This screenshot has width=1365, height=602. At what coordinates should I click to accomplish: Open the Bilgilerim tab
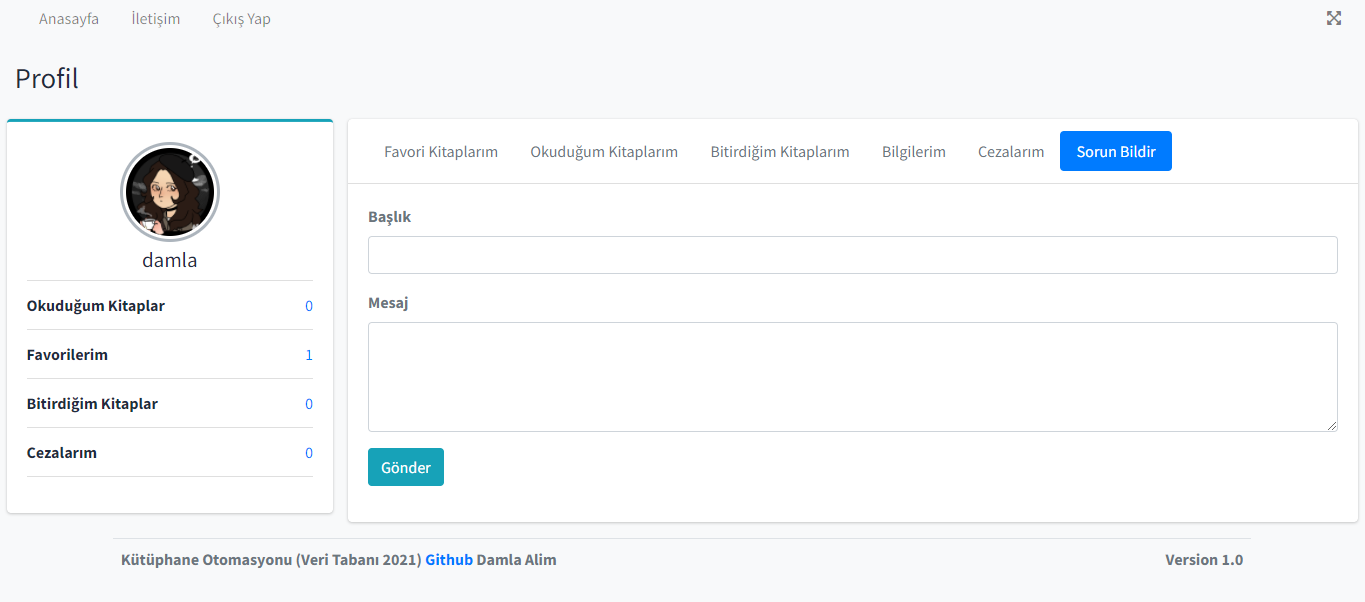pyautogui.click(x=913, y=151)
